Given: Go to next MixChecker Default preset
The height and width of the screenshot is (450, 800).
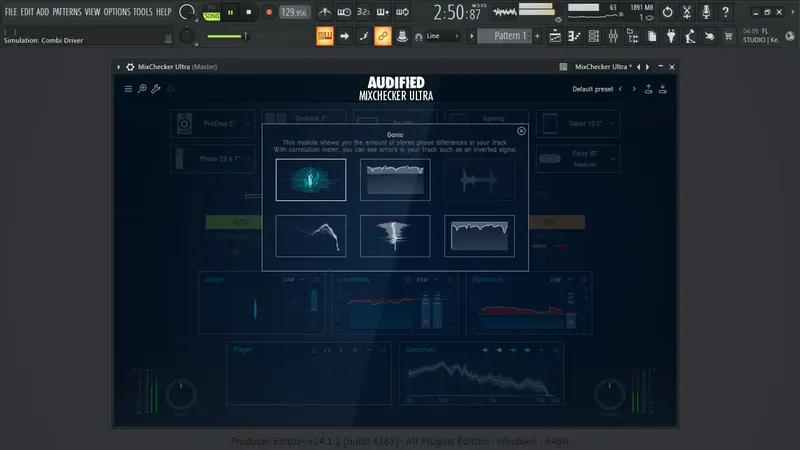Looking at the screenshot, I should [634, 89].
